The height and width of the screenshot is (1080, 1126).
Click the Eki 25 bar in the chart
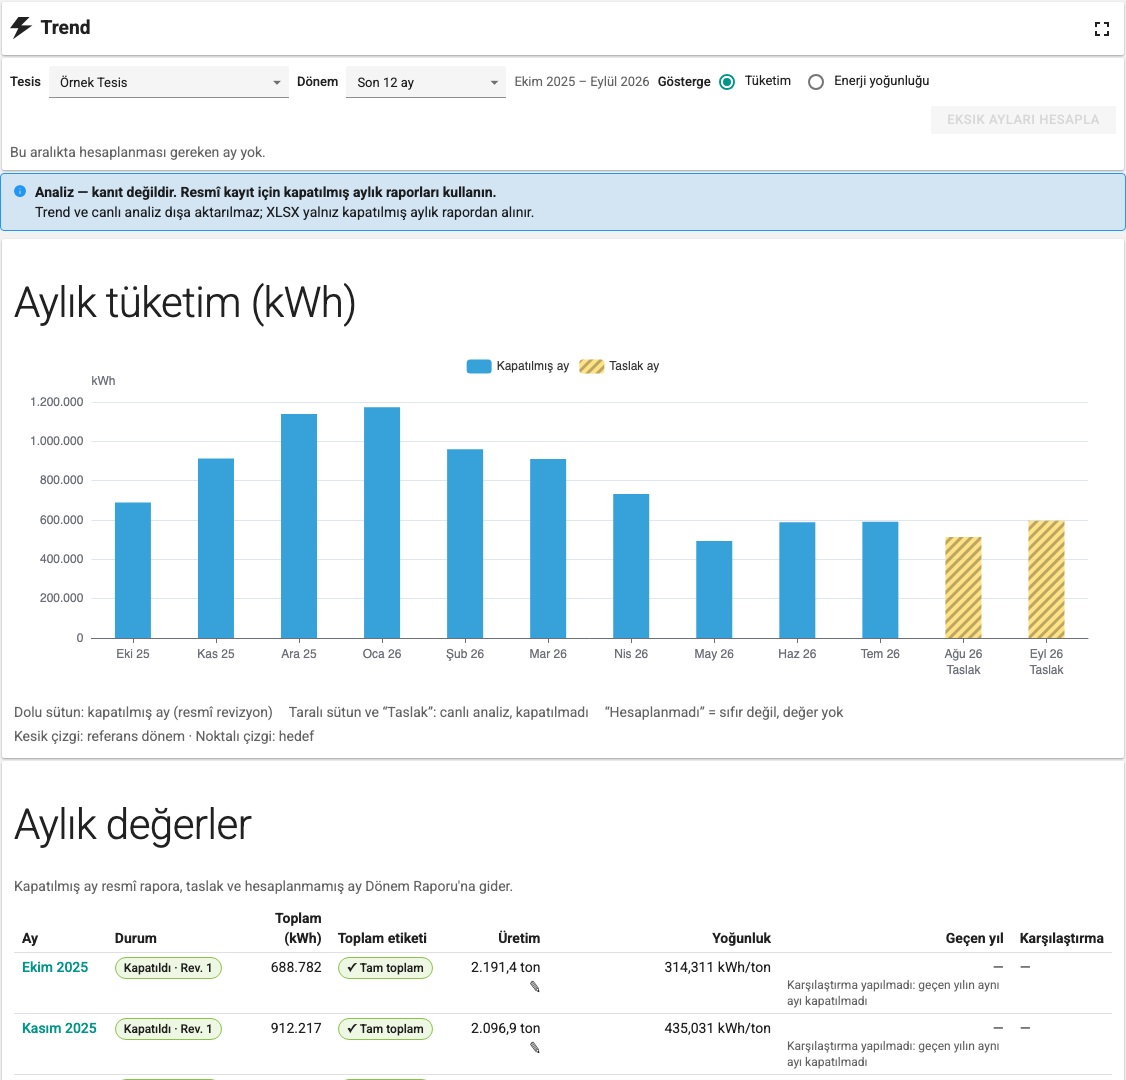(133, 570)
